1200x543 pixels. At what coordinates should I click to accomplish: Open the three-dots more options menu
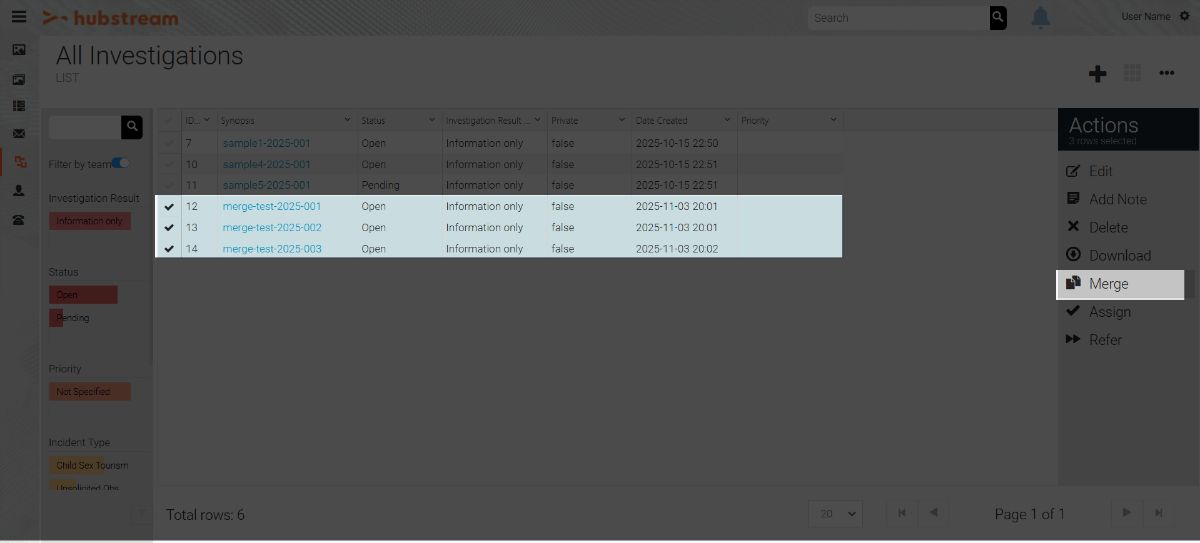[x=1166, y=73]
